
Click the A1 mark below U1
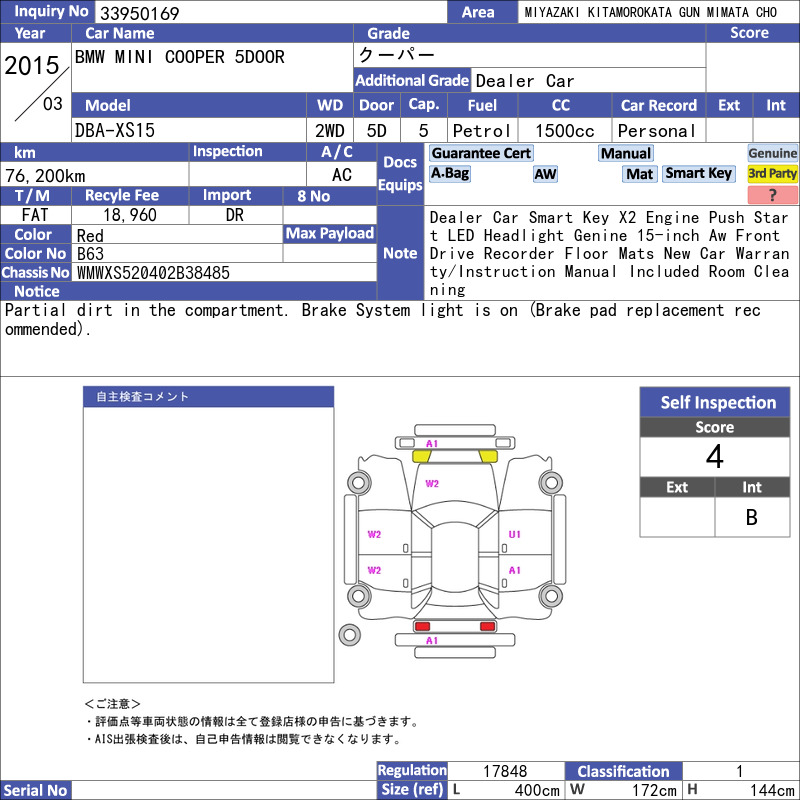pos(514,570)
